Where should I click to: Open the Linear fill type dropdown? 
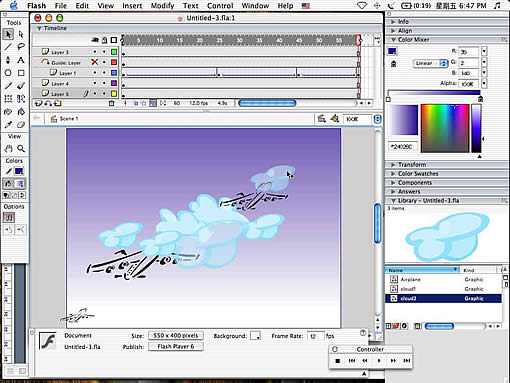tap(430, 63)
